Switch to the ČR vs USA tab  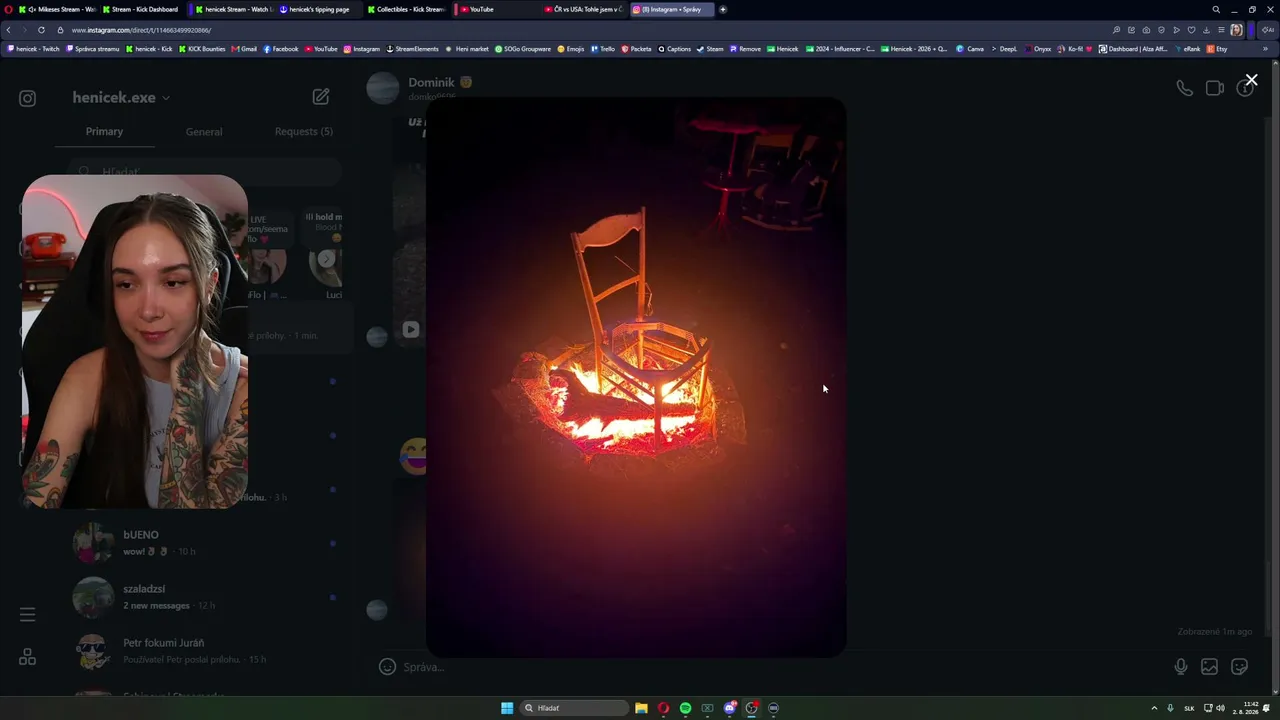point(583,9)
